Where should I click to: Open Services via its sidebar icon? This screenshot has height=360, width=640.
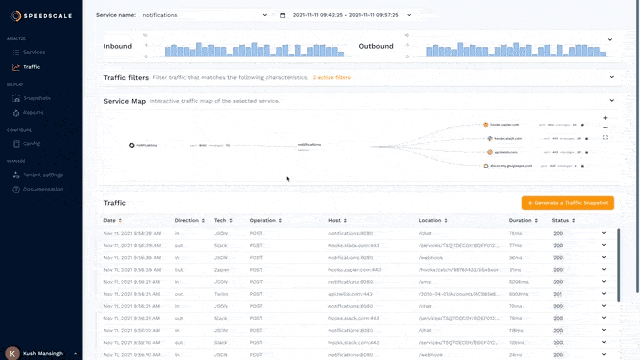[16, 52]
